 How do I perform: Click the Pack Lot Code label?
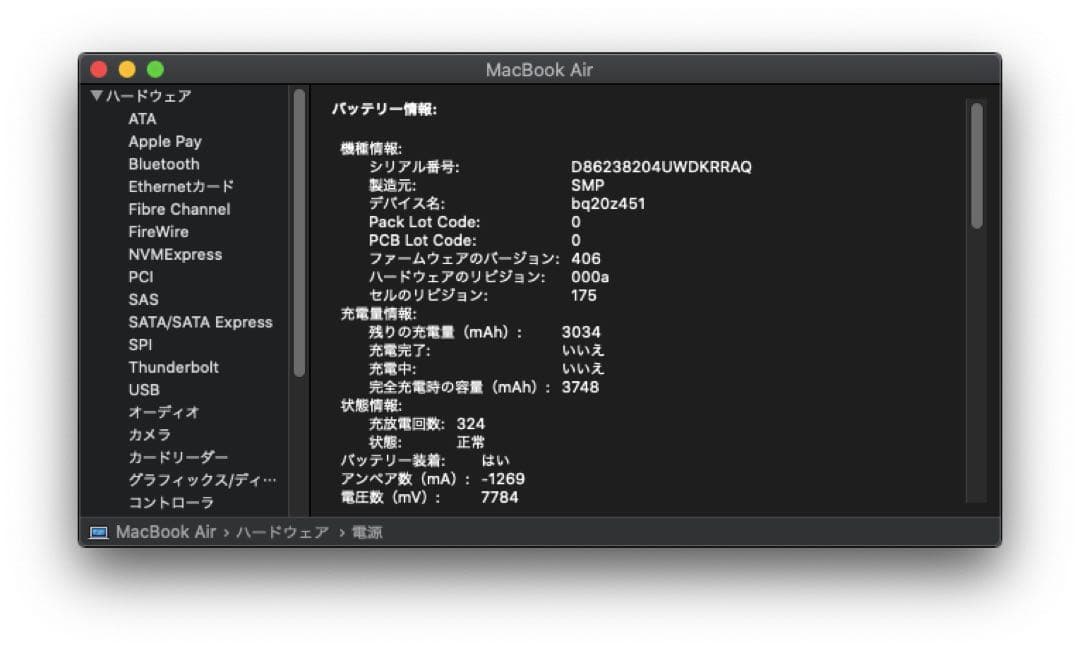tap(424, 222)
